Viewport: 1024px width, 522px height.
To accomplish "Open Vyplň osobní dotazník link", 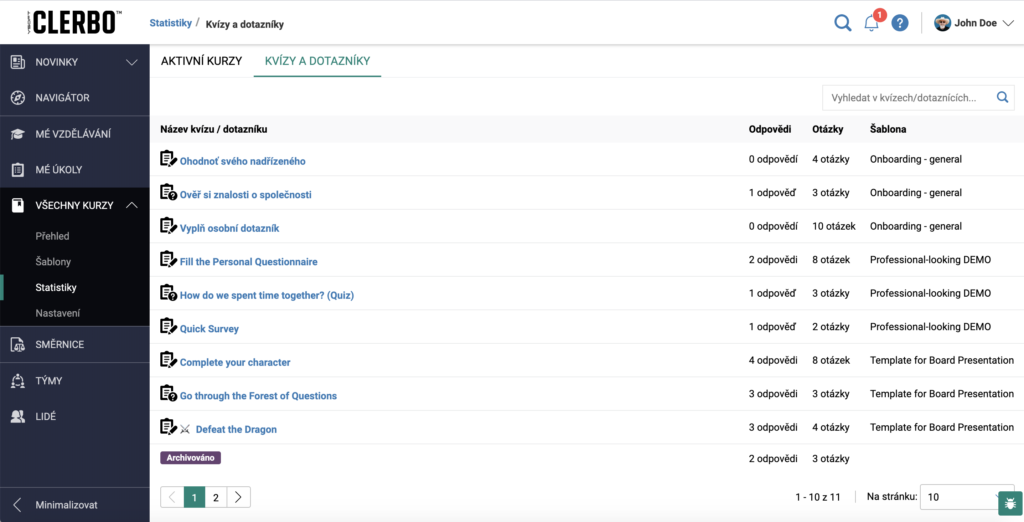I will coord(229,229).
